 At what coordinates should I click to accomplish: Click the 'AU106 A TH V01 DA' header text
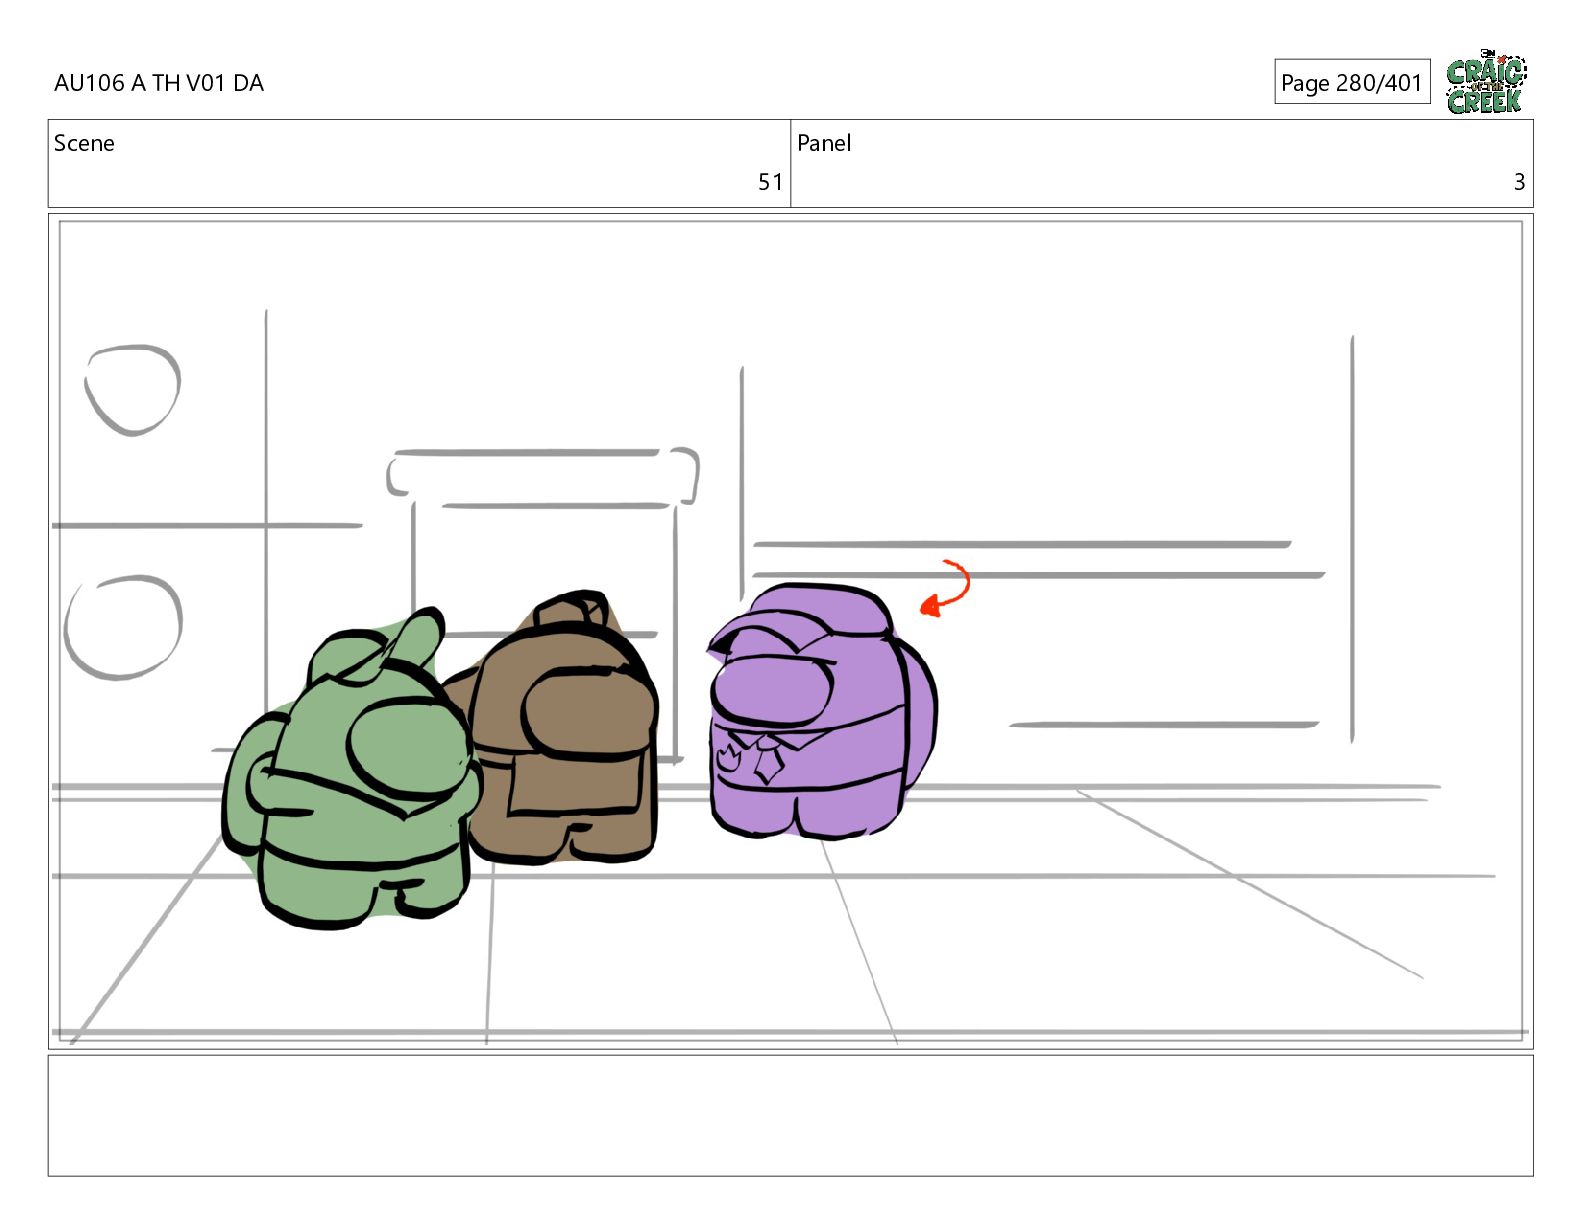[x=159, y=83]
